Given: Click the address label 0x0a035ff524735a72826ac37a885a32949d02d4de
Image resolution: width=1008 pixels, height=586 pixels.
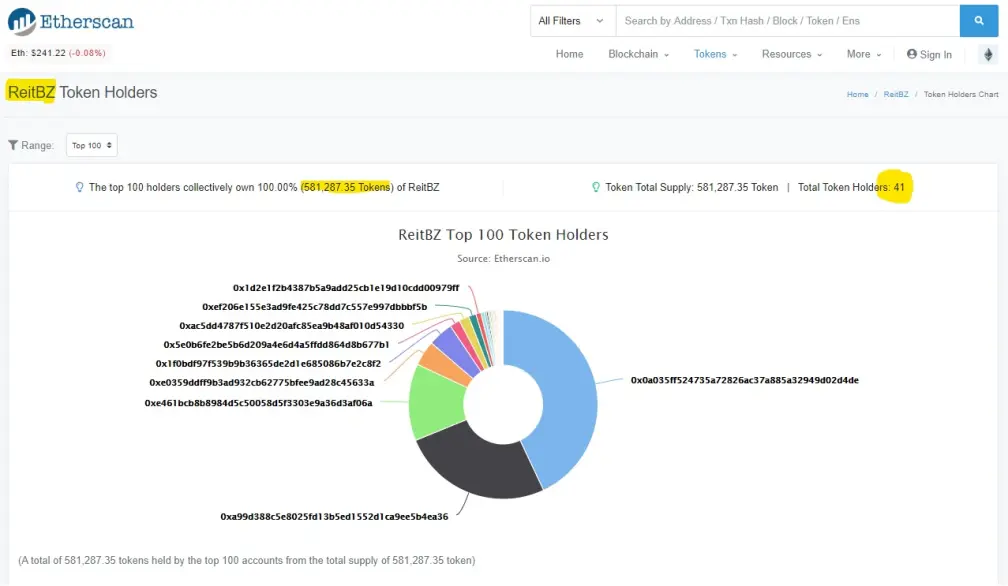Looking at the screenshot, I should click(744, 380).
